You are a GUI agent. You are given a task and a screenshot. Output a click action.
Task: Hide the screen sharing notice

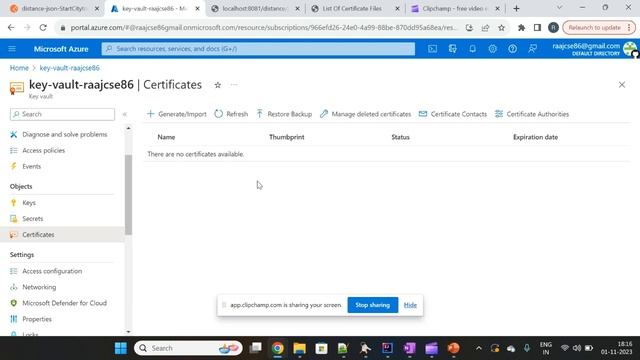point(410,305)
